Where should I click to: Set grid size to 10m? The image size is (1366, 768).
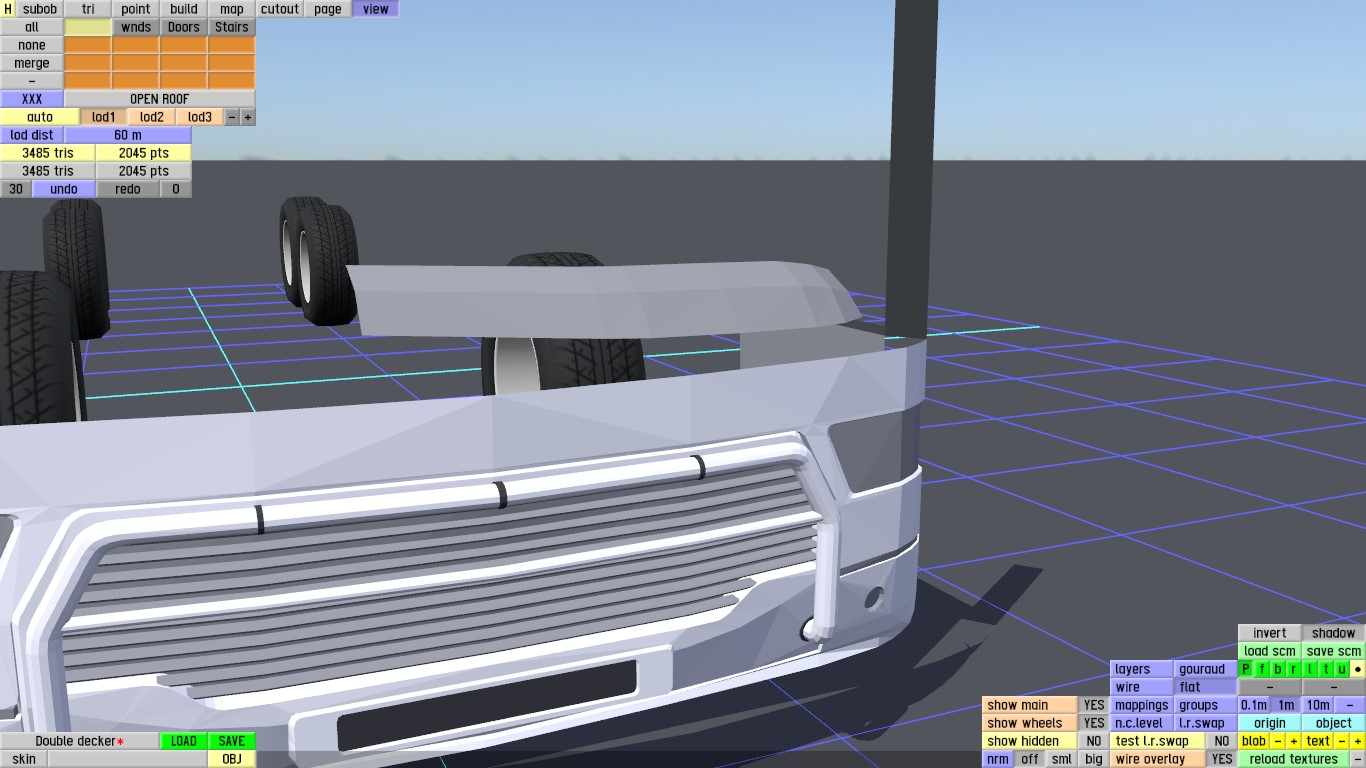point(1318,705)
